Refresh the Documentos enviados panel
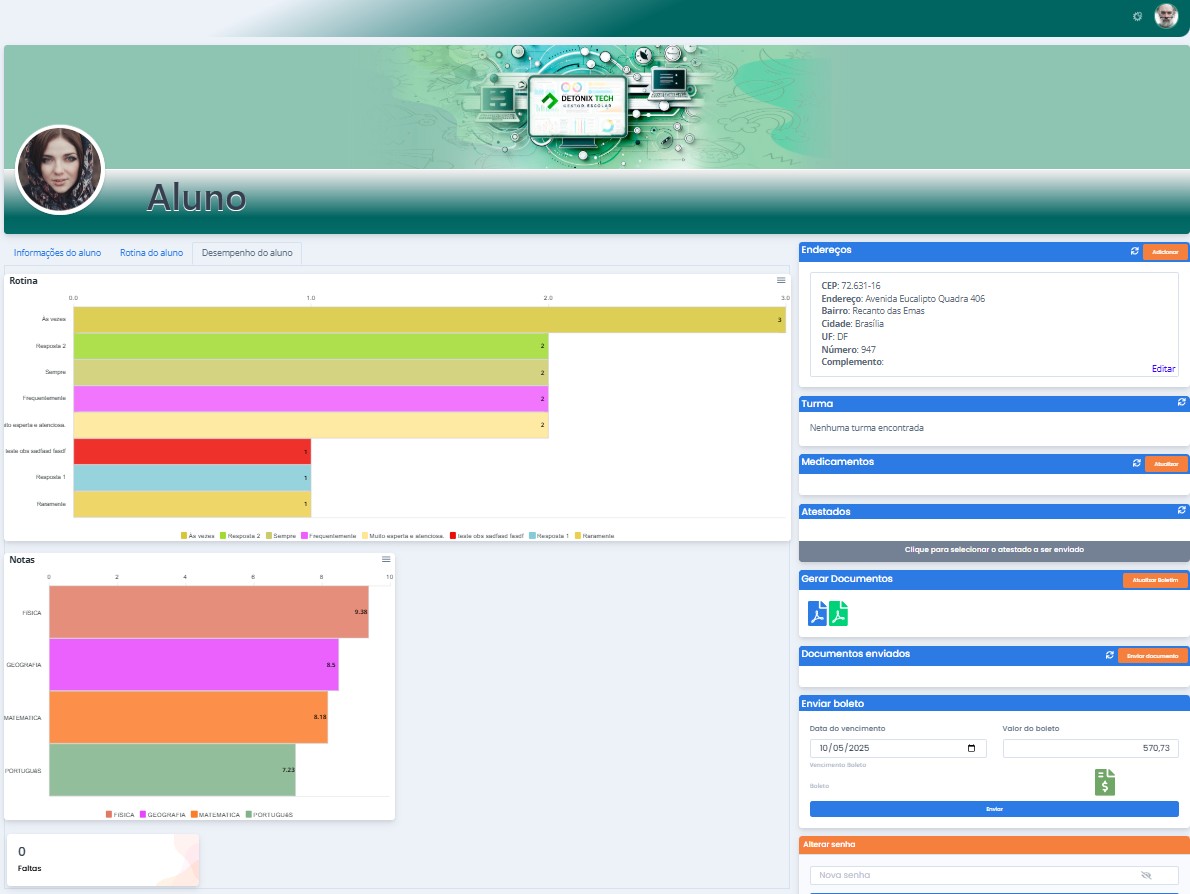This screenshot has height=894, width=1190. coord(1110,655)
